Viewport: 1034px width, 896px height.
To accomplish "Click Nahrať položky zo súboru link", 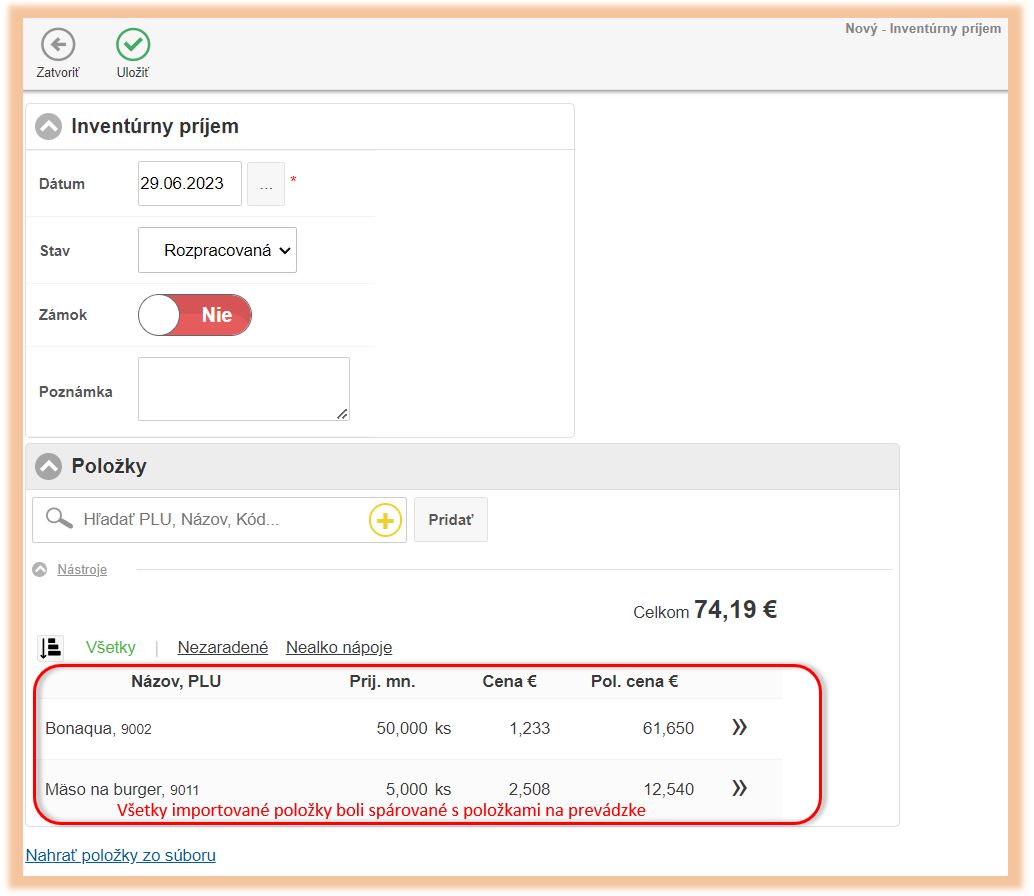I will click(x=120, y=855).
